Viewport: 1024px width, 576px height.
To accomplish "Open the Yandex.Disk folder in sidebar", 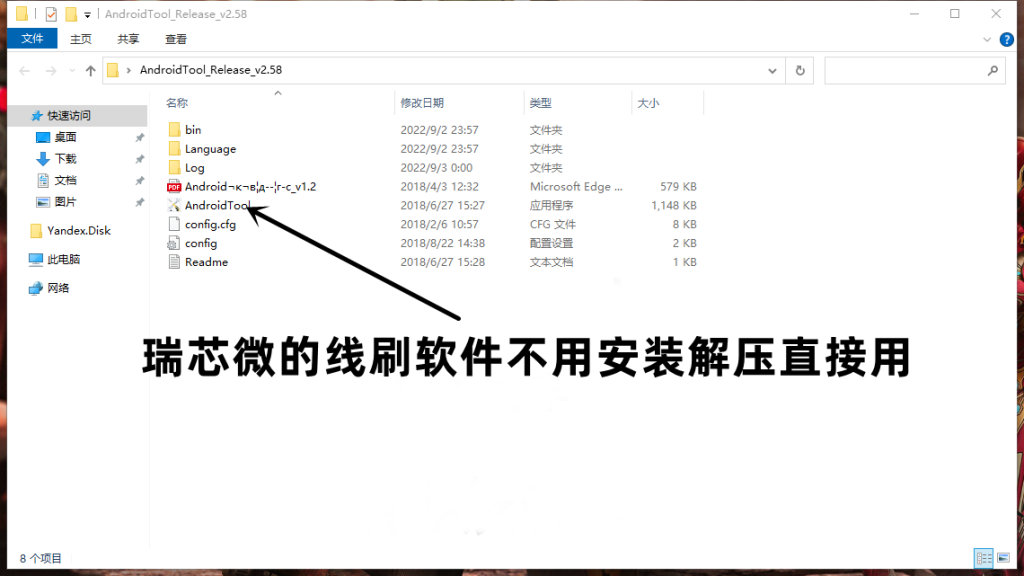I will point(78,230).
